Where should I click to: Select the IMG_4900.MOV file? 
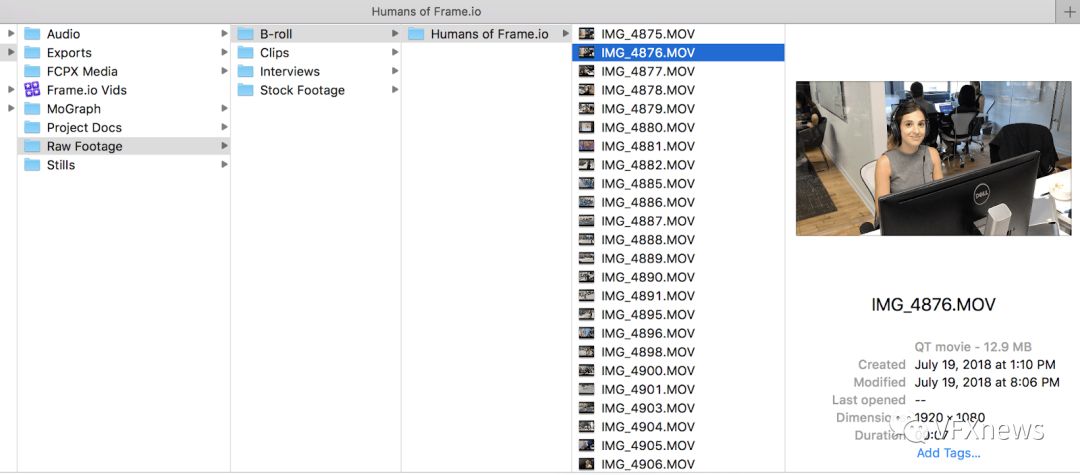point(647,371)
